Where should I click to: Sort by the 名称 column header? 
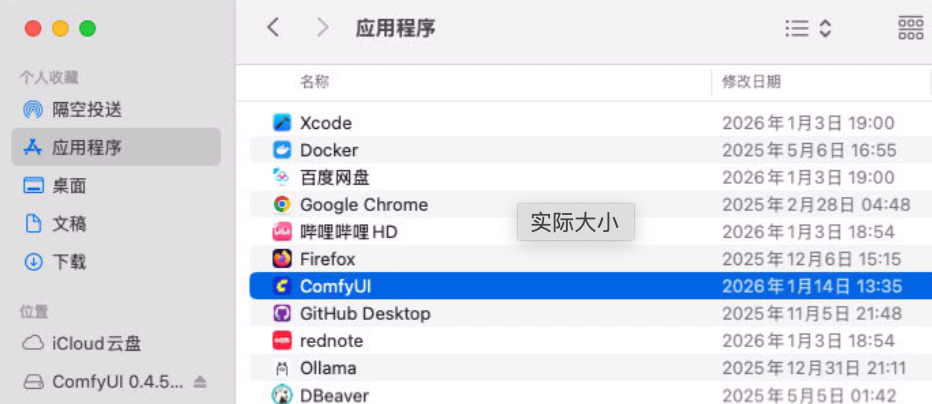pyautogui.click(x=314, y=82)
